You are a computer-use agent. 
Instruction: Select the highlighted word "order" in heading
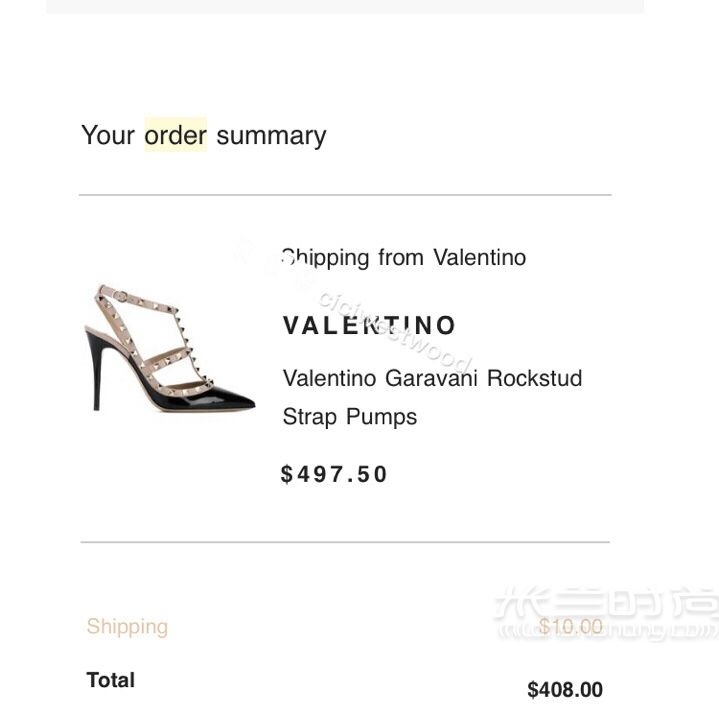[175, 135]
